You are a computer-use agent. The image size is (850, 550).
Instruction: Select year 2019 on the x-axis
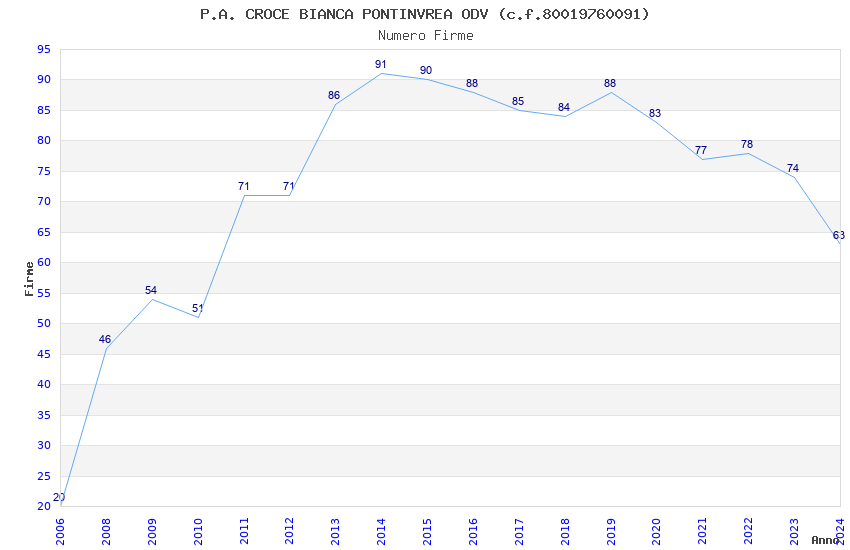click(x=611, y=531)
